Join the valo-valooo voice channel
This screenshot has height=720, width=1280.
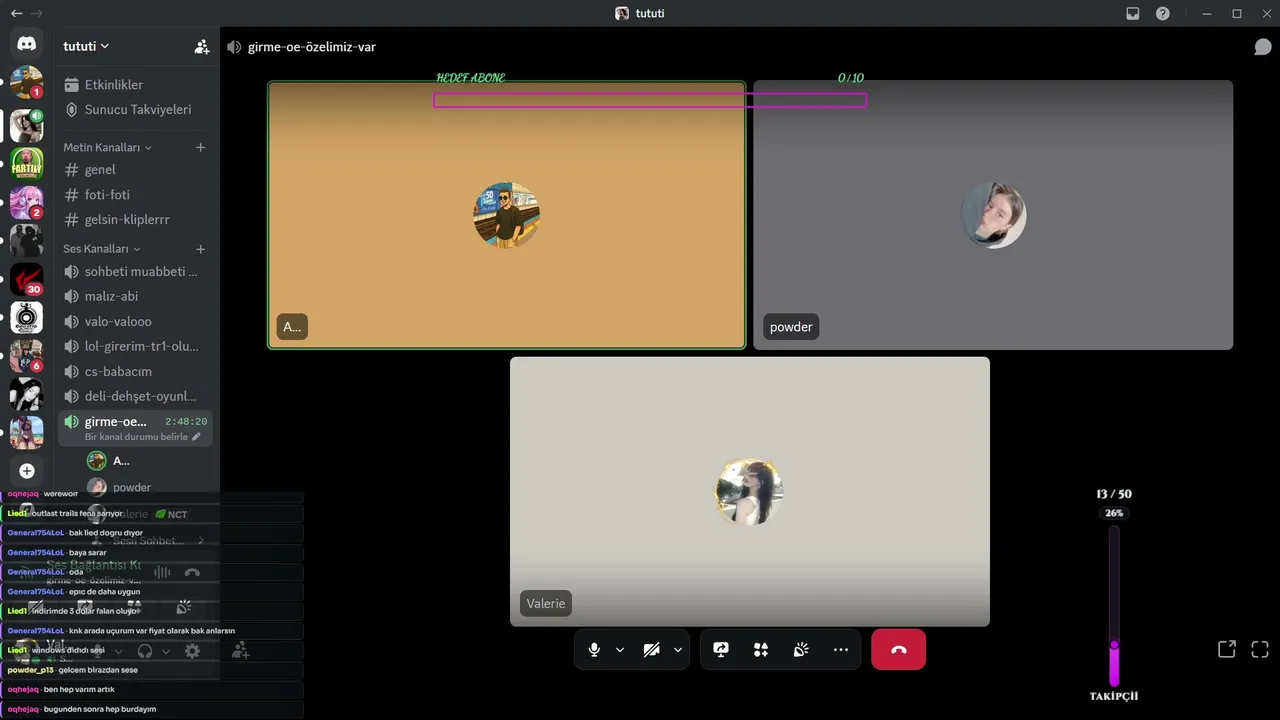[136, 321]
